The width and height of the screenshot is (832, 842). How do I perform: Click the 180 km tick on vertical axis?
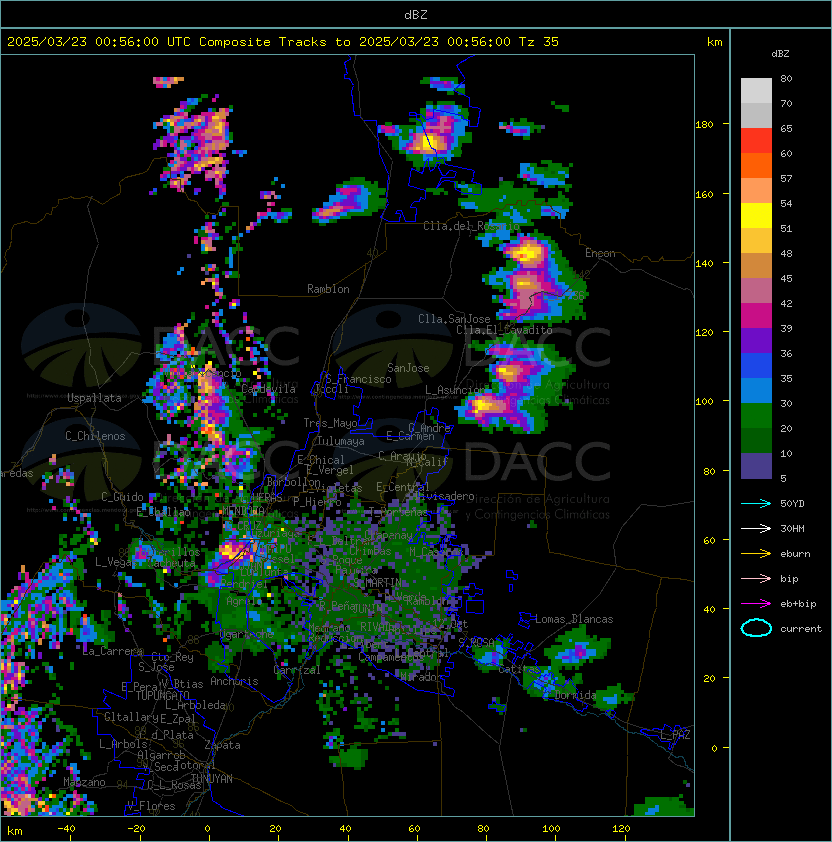click(704, 125)
